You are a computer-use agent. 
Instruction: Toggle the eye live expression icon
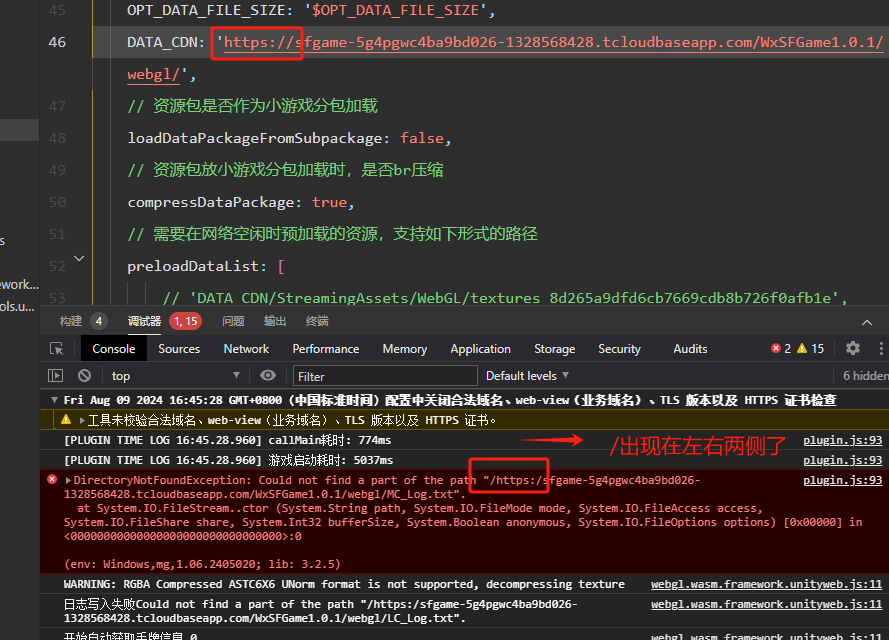[x=268, y=375]
